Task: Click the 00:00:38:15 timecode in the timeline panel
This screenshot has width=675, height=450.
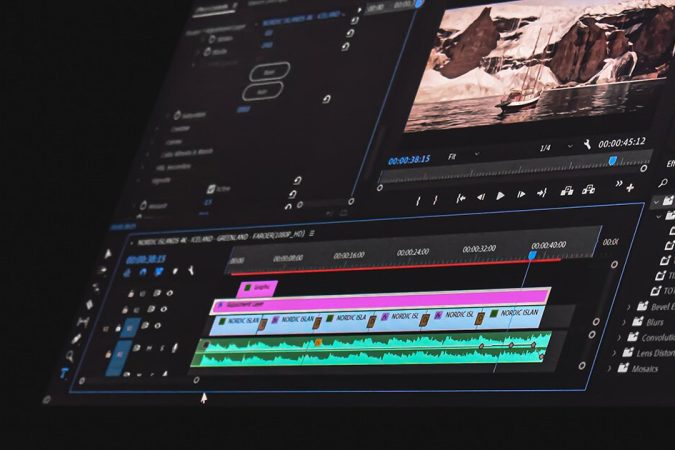Action: coord(146,259)
